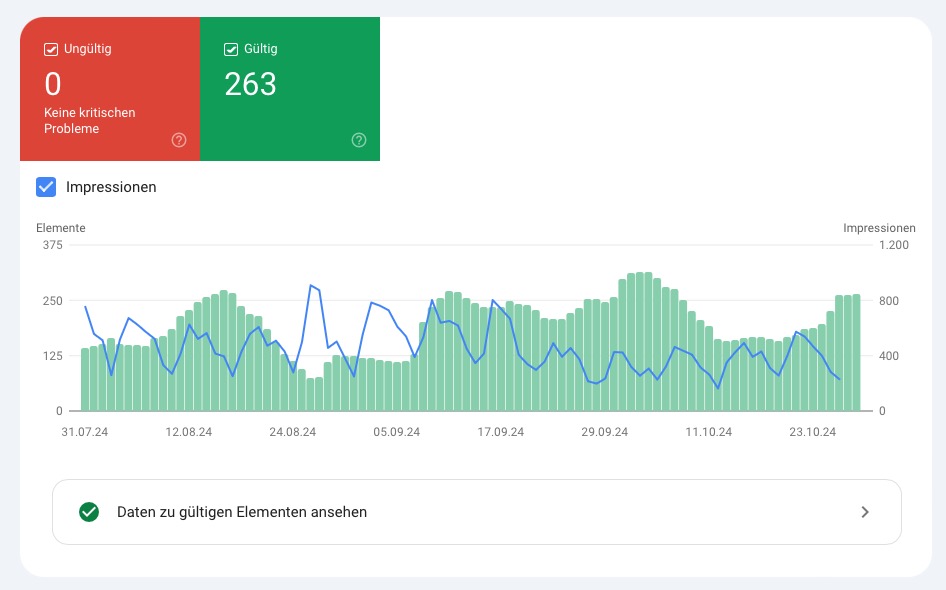Screen dimensions: 946x590
Task: Click the 29.09.24 date label on the axis
Action: coord(604,432)
